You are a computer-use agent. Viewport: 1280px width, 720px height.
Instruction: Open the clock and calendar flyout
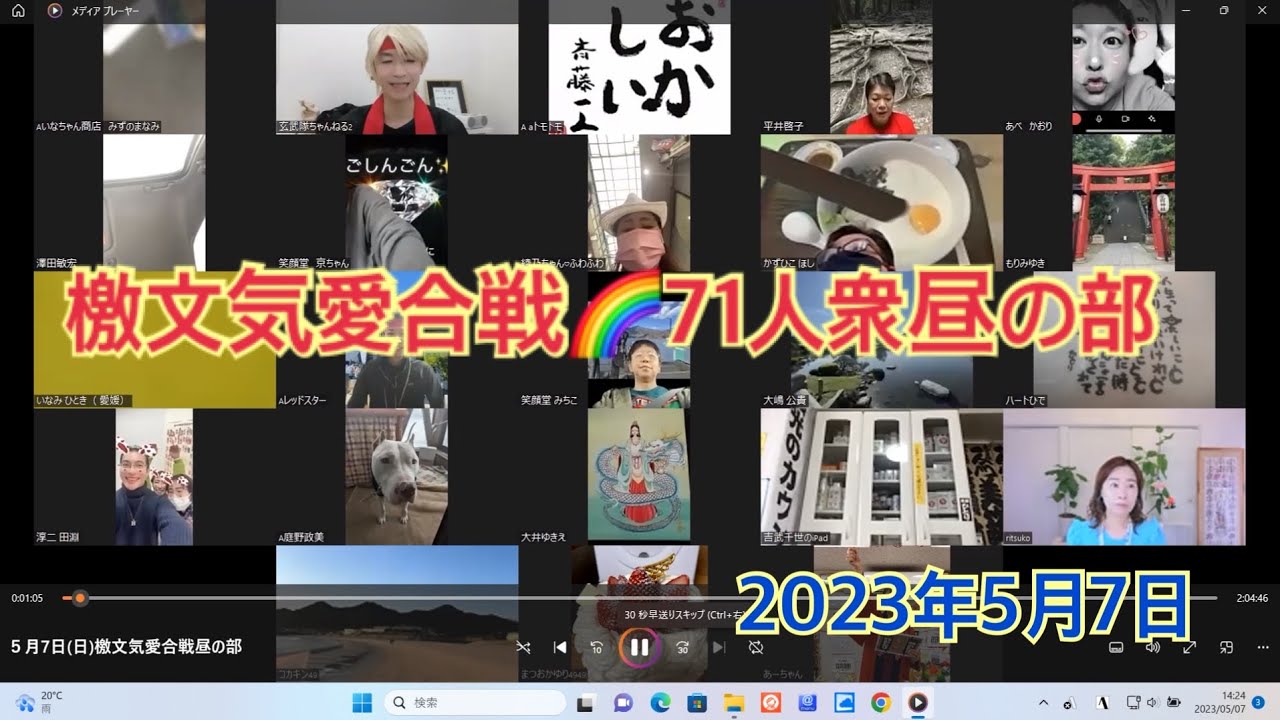click(x=1220, y=702)
